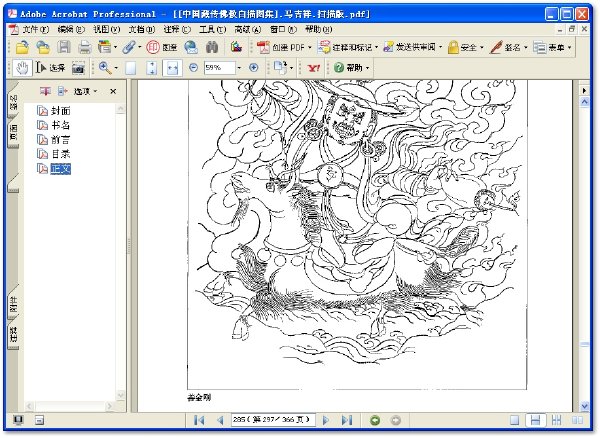Viewport: 600px width, 438px height.
Task: Select the Snapshot camera tool
Action: pos(78,68)
